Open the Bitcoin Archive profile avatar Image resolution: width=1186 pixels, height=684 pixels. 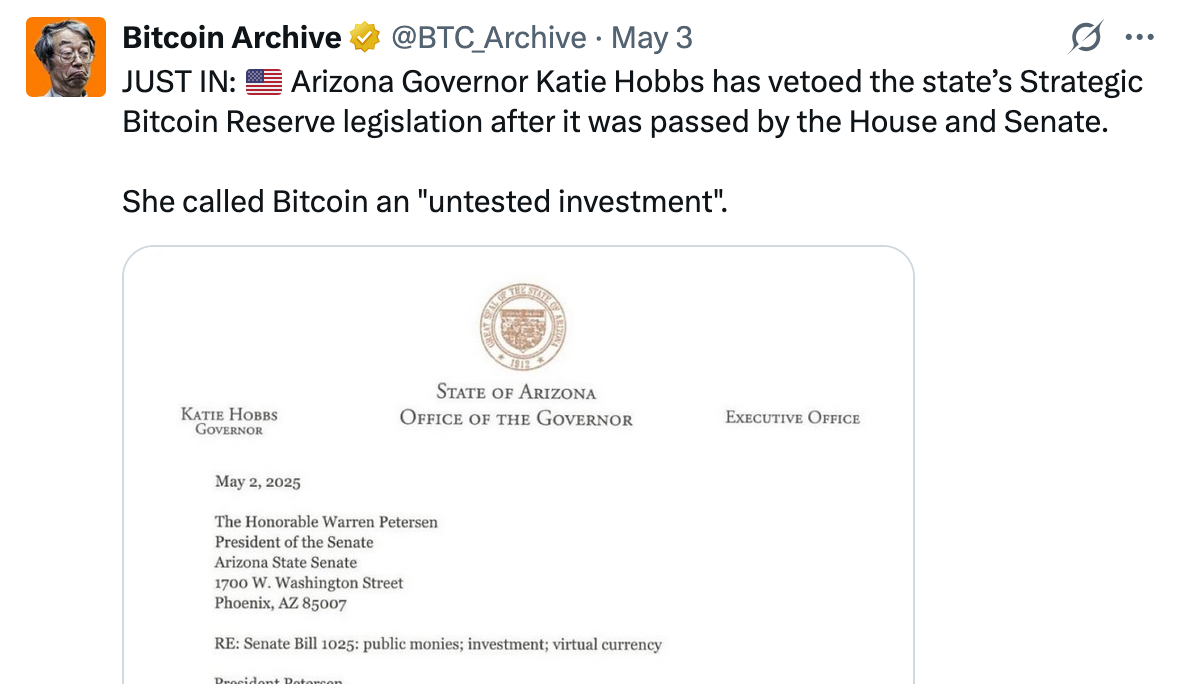click(66, 57)
